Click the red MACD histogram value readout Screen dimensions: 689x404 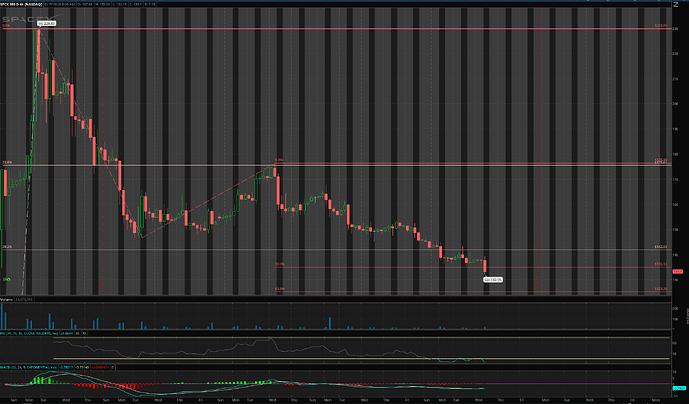click(100, 367)
